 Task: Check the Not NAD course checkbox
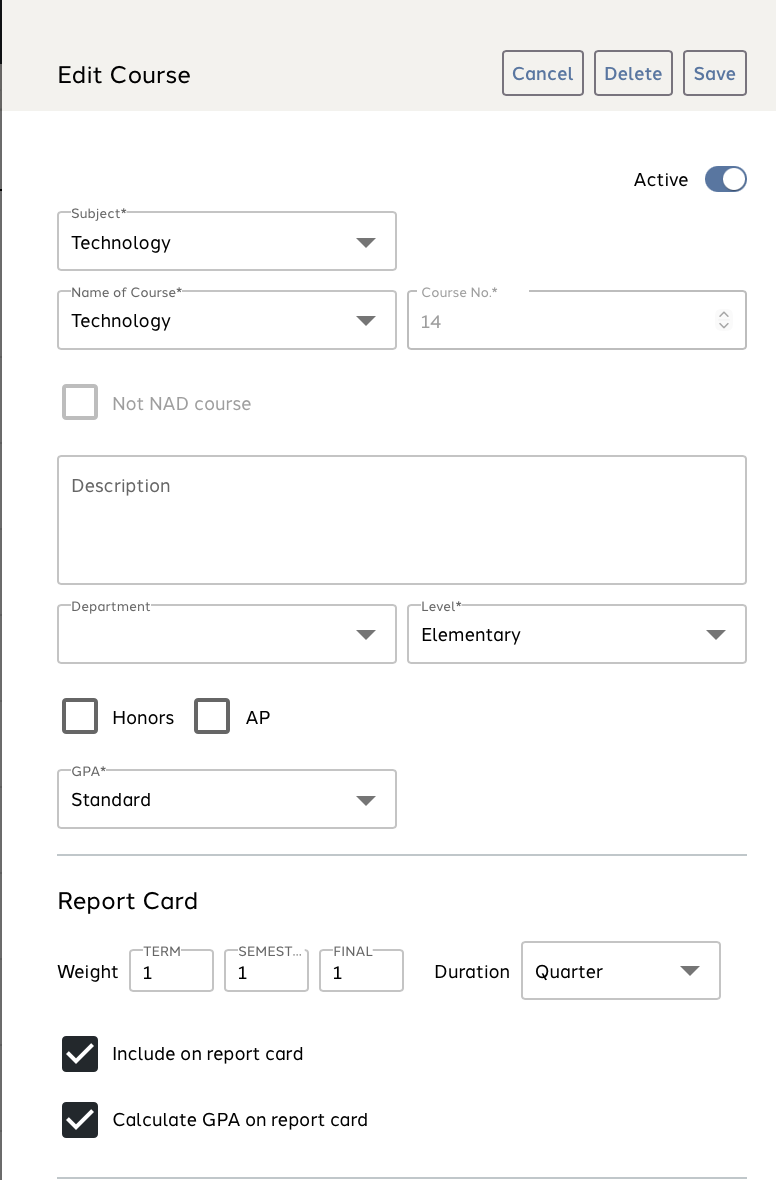pos(80,403)
